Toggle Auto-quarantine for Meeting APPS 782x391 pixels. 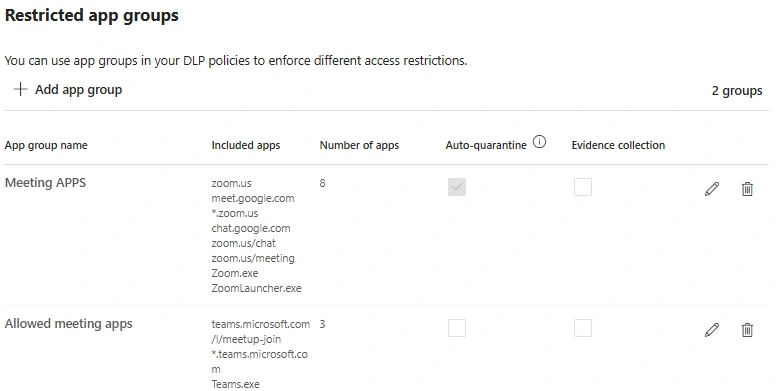[457, 187]
